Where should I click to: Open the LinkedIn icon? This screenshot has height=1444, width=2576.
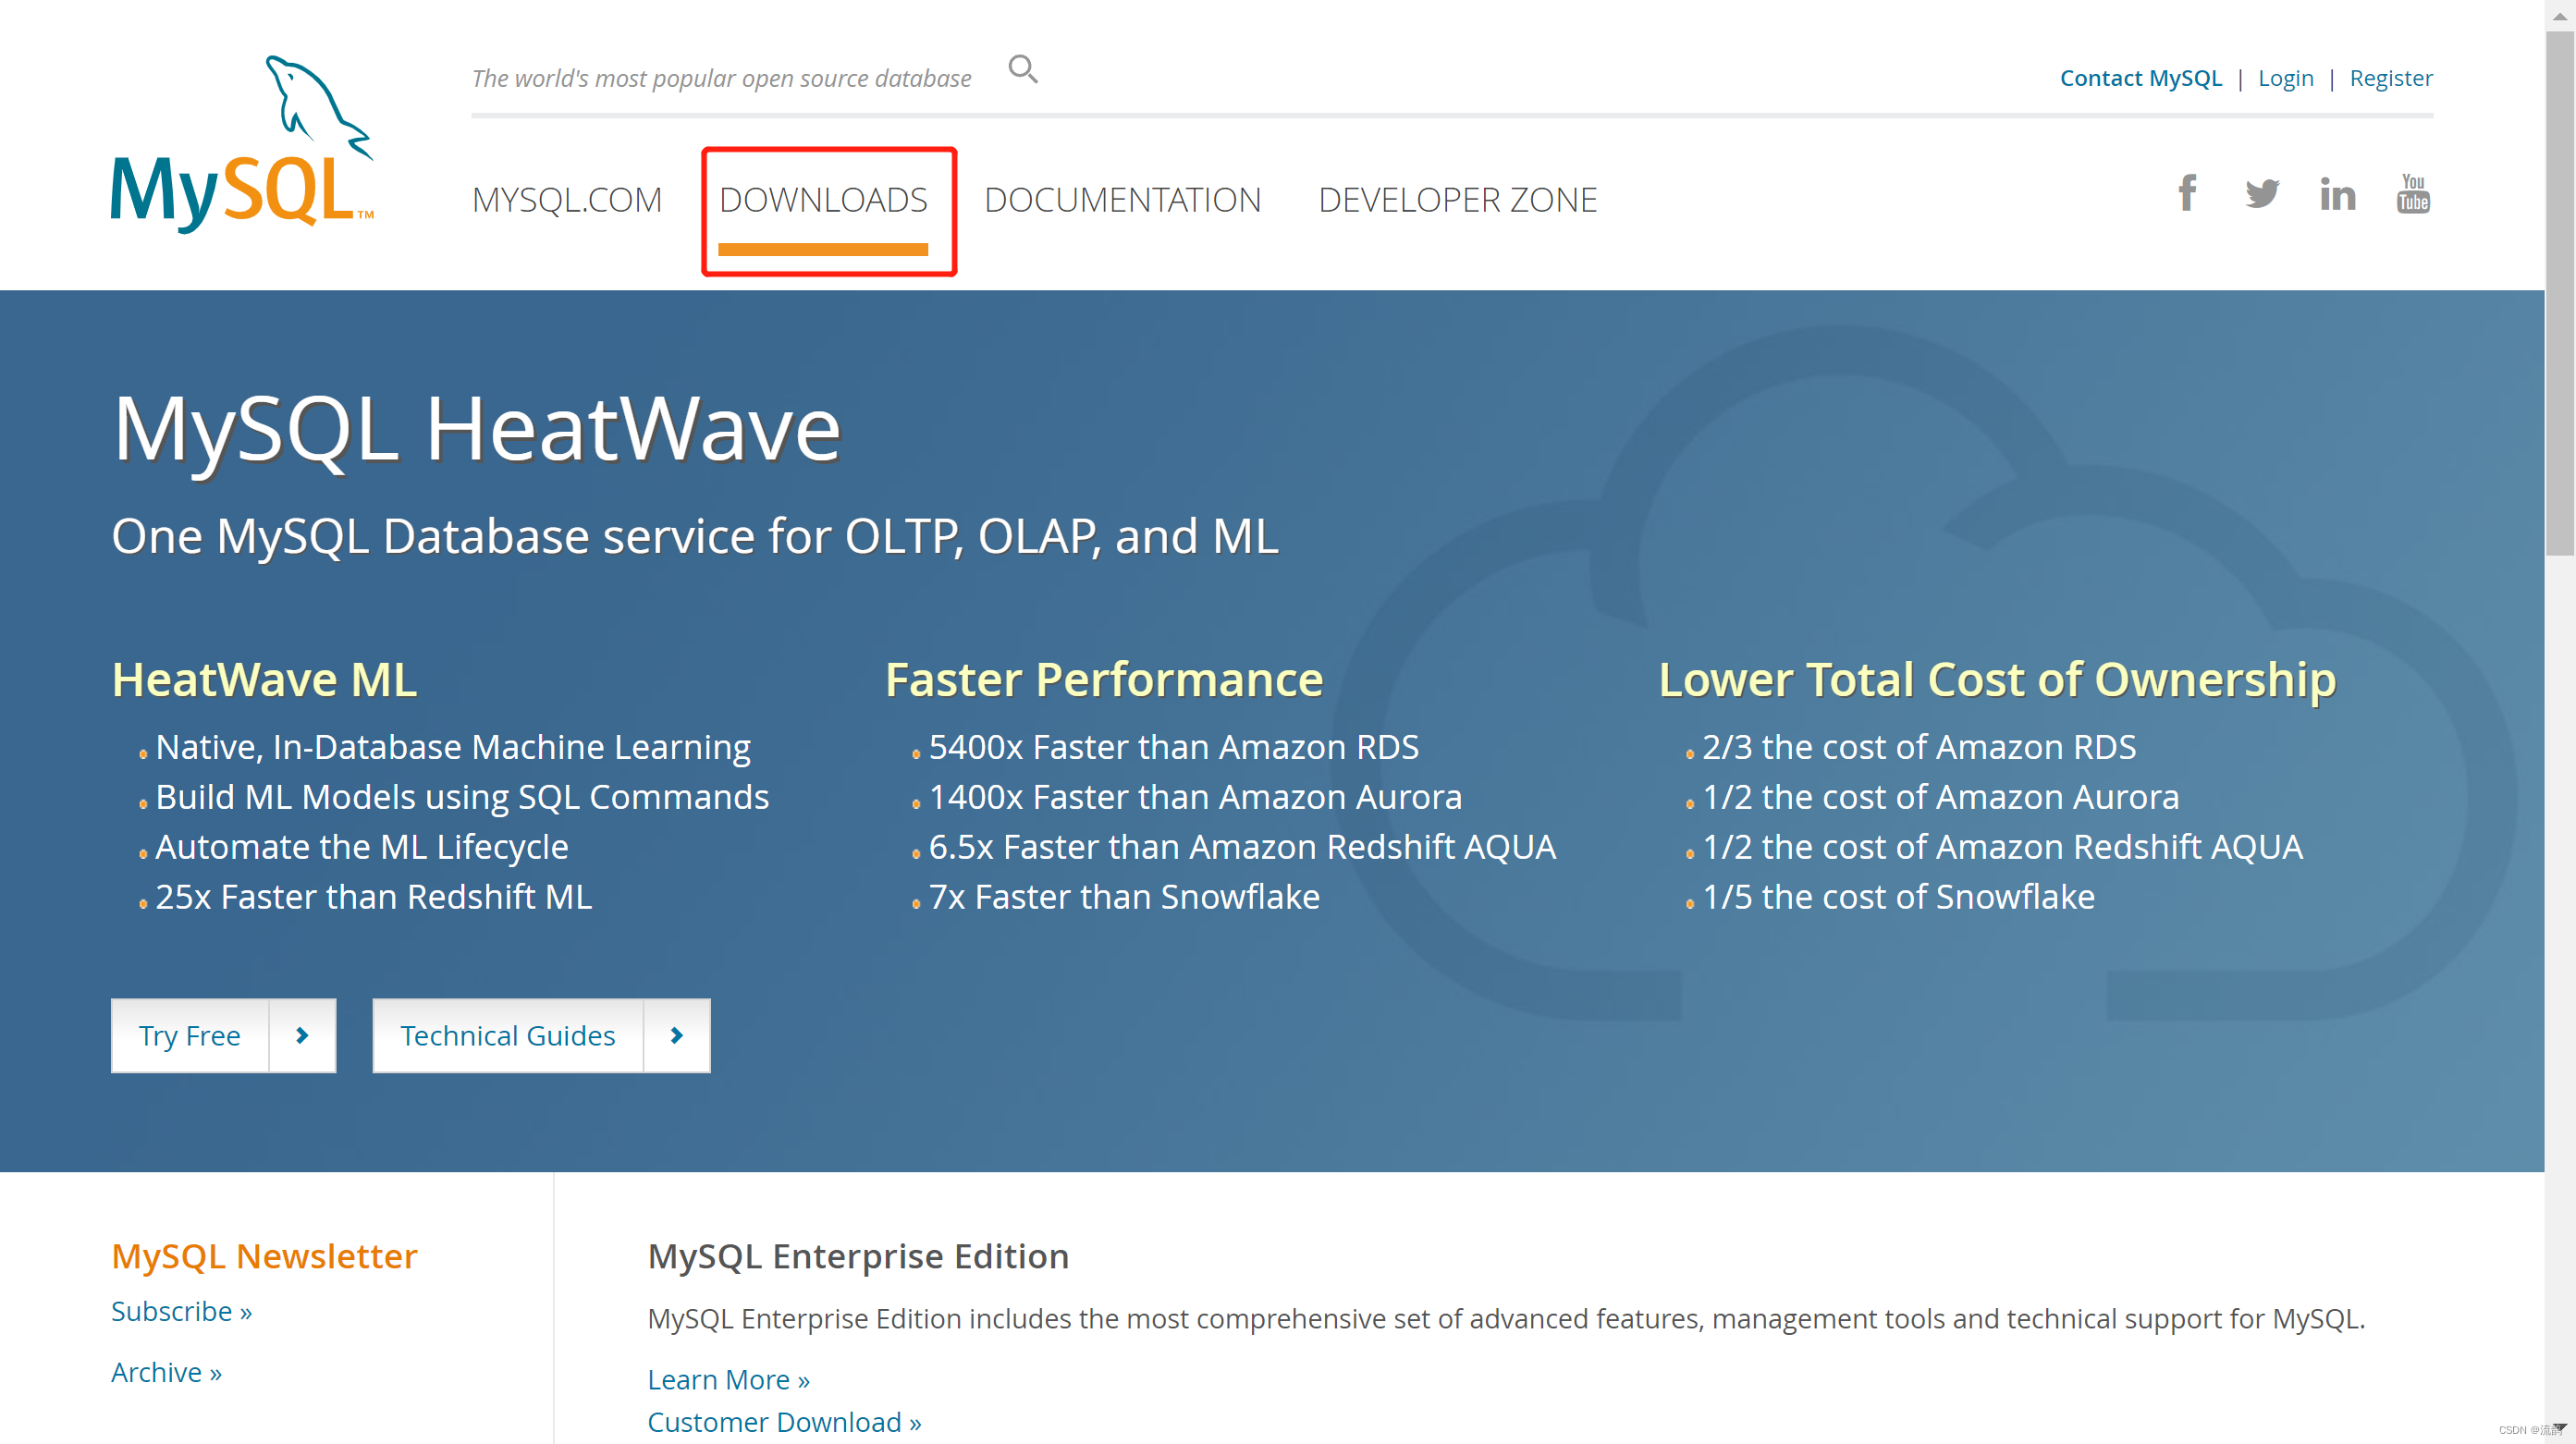[2337, 194]
